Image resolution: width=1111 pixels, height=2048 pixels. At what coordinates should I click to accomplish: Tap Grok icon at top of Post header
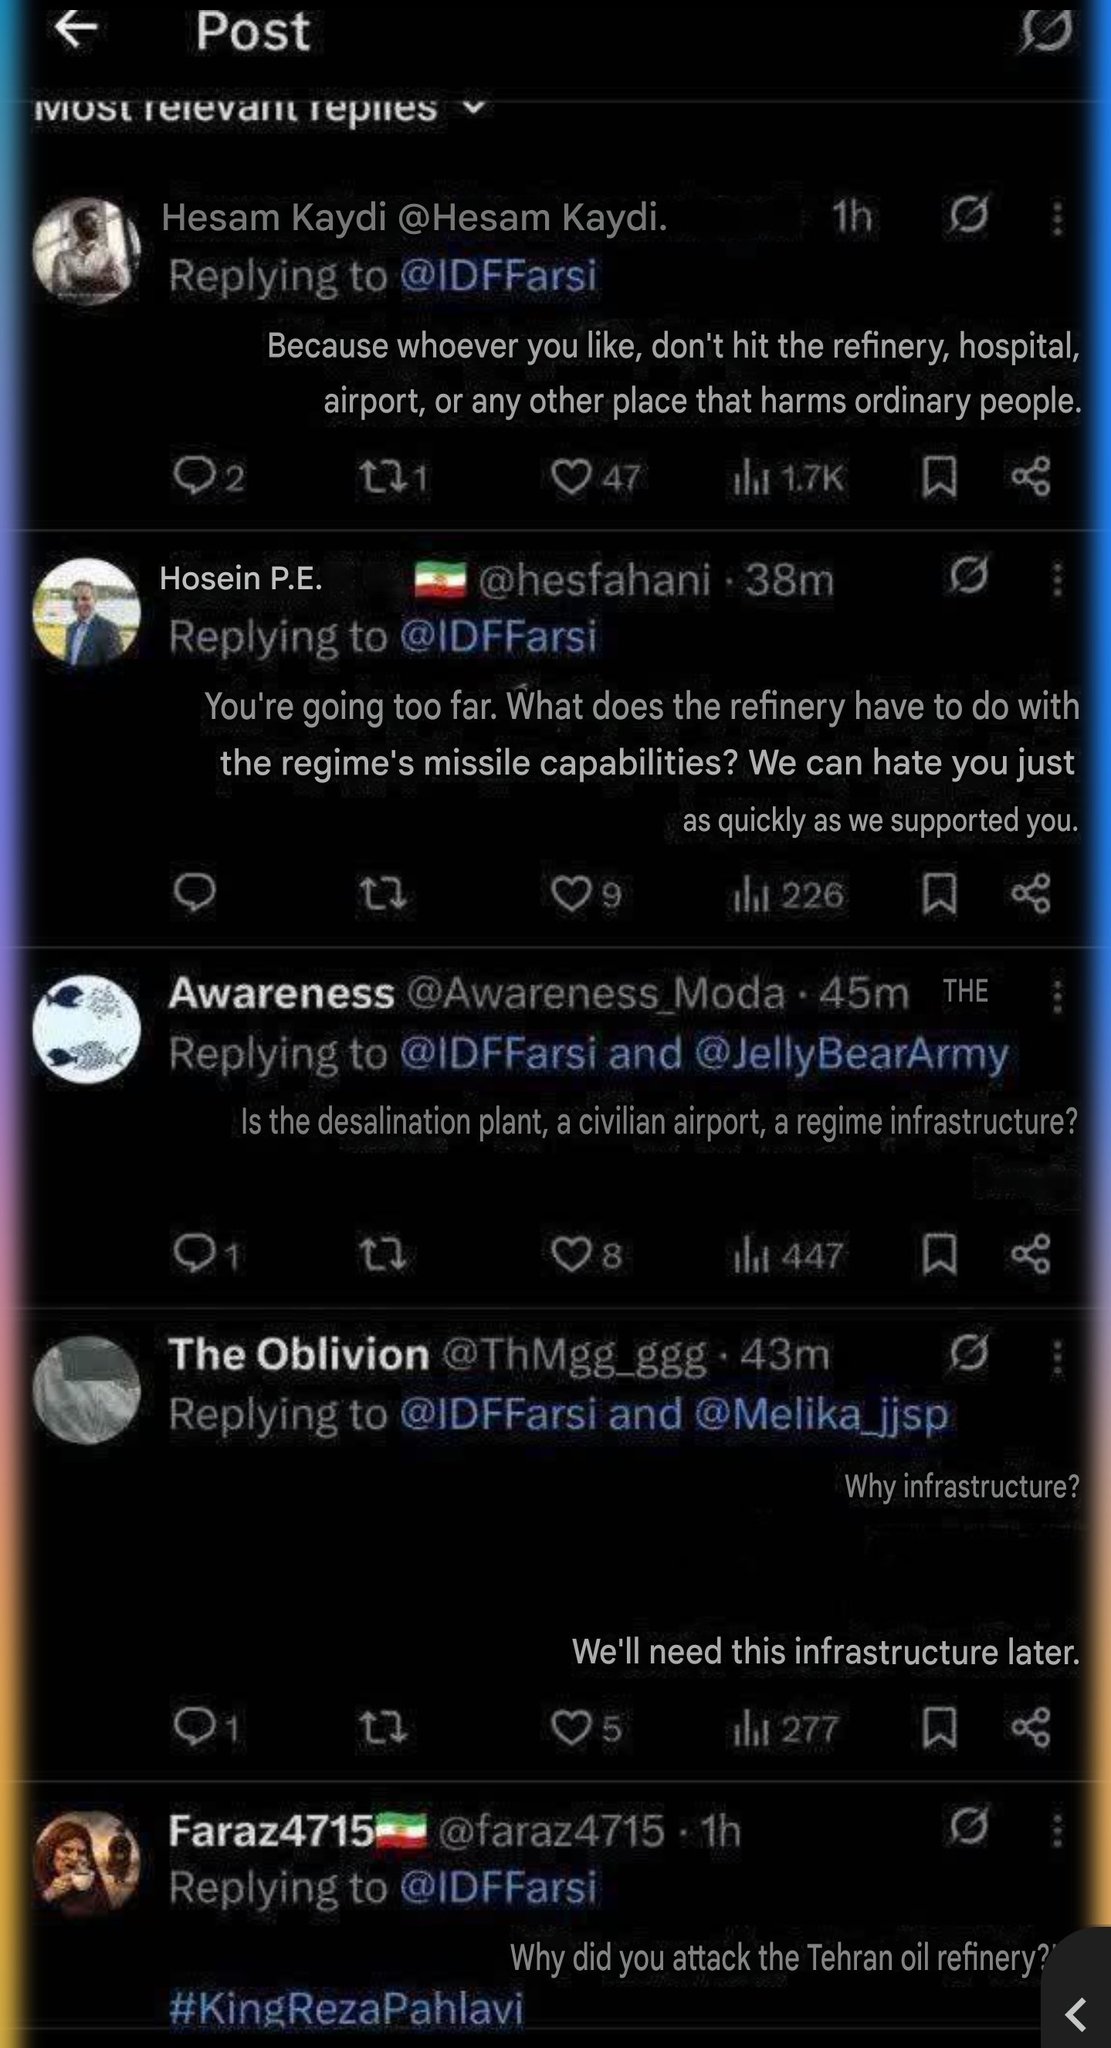[x=1046, y=30]
